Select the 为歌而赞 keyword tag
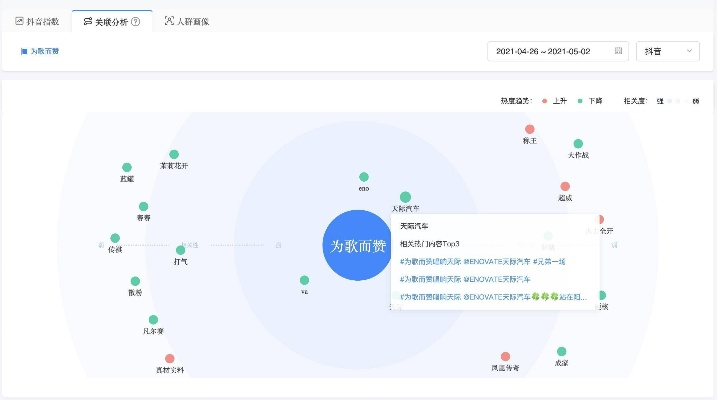The image size is (717, 400). coord(40,51)
